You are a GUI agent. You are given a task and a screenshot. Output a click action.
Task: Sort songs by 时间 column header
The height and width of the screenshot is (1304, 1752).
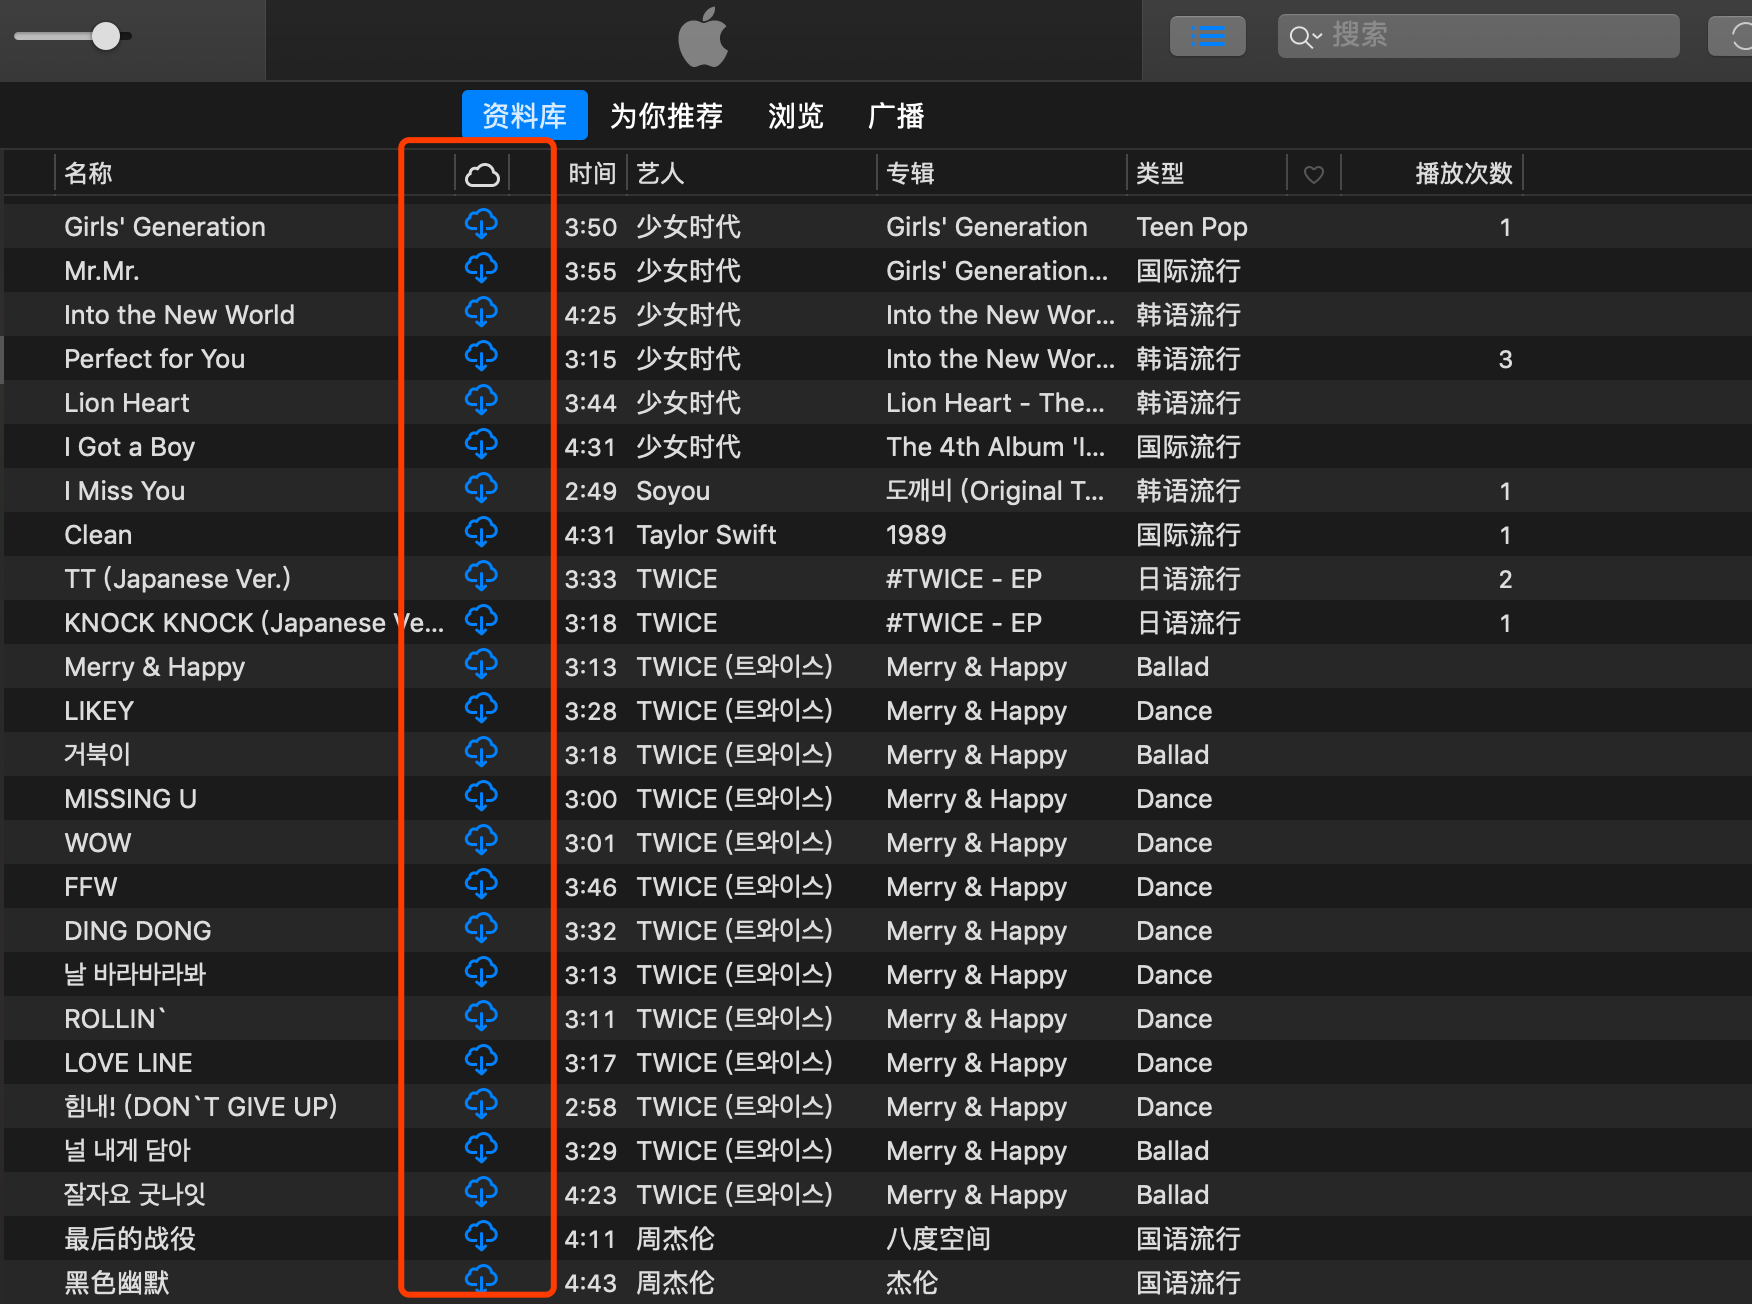pyautogui.click(x=592, y=174)
